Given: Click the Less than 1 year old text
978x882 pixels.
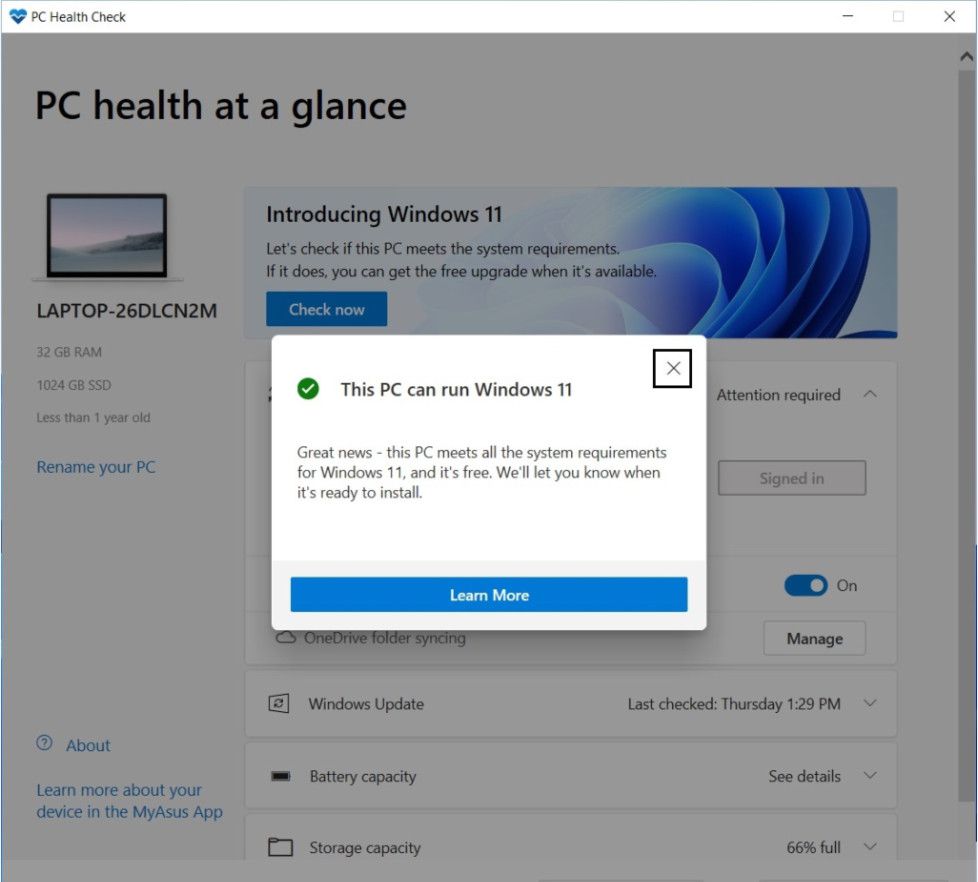Looking at the screenshot, I should coord(93,417).
